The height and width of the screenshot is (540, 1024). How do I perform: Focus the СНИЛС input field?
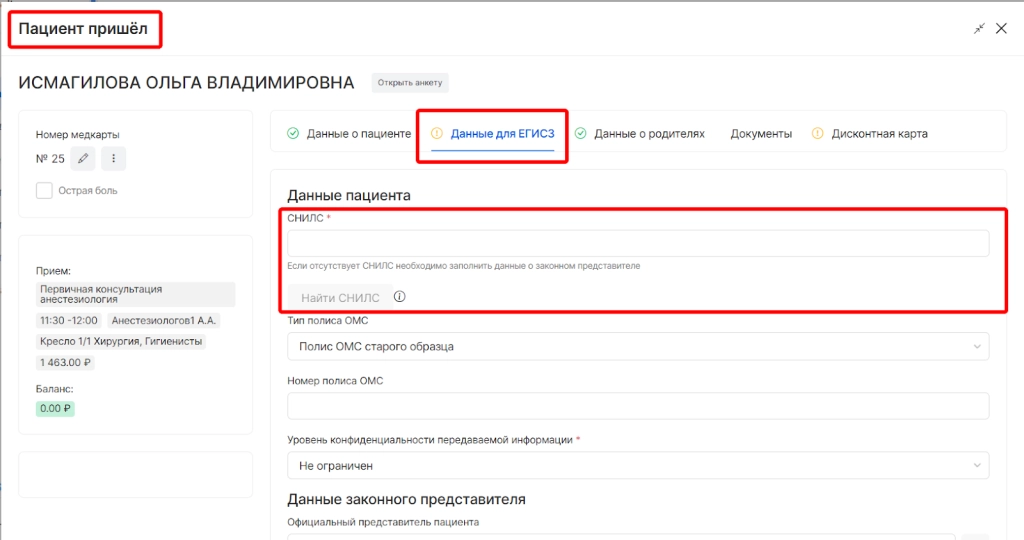tap(637, 243)
